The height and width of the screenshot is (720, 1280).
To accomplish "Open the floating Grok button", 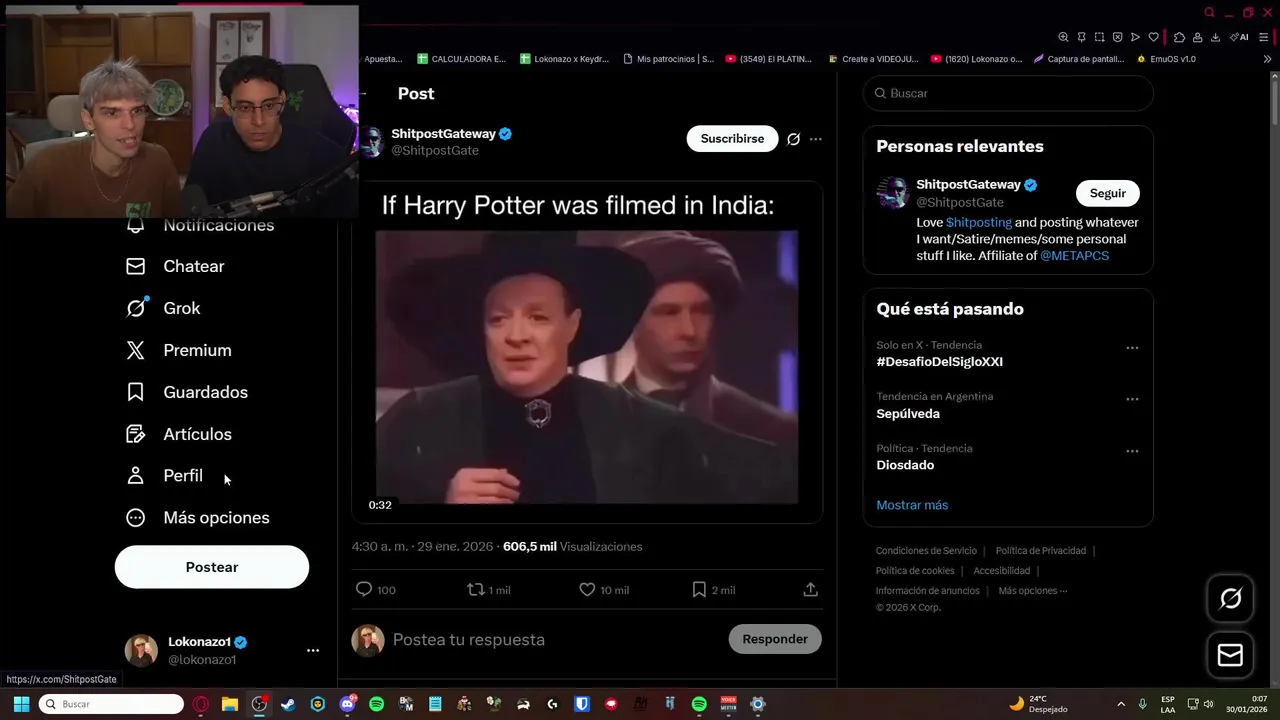I will (1231, 599).
